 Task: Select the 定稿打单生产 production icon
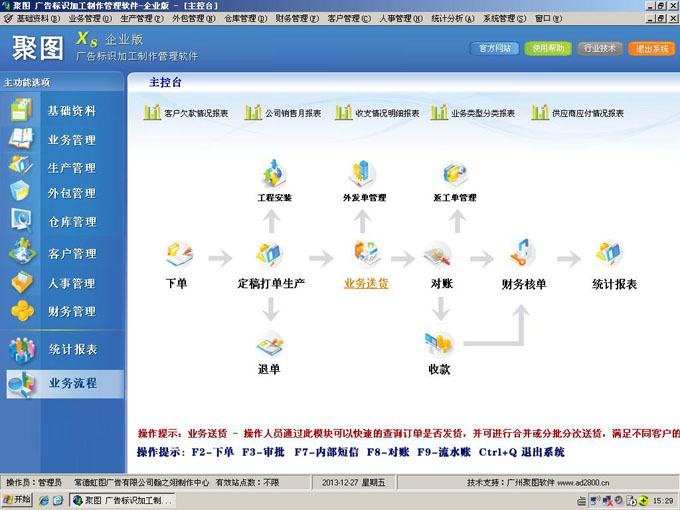(x=268, y=256)
